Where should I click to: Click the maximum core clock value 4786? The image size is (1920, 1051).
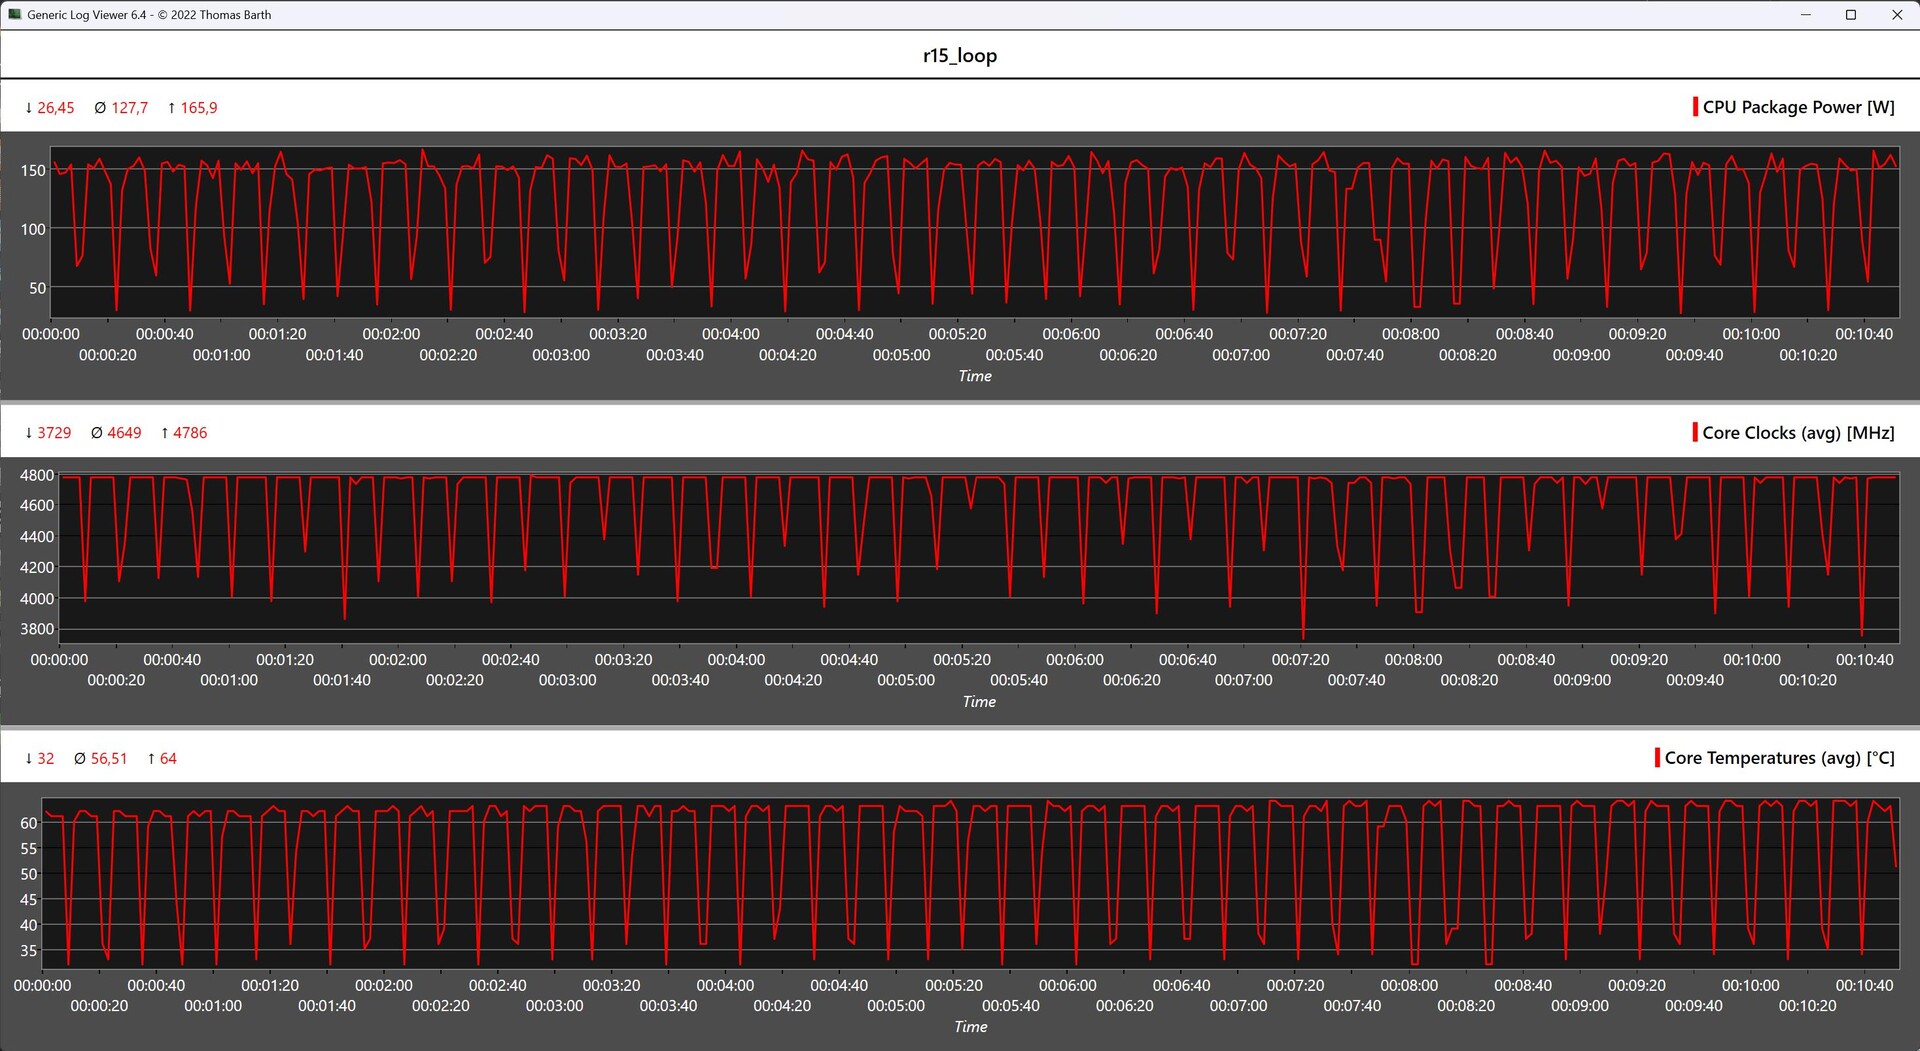pos(190,433)
